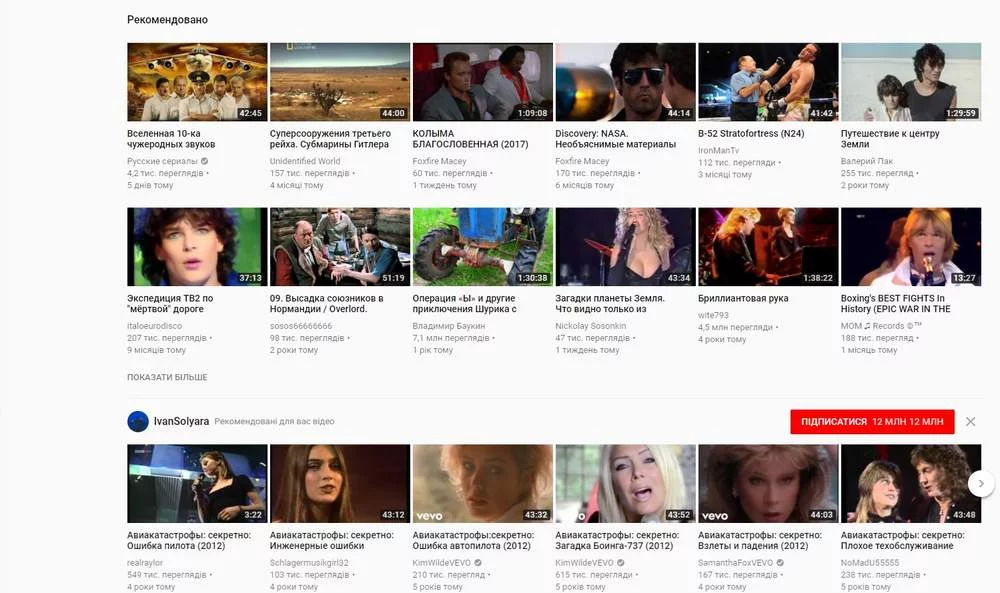
Task: Open channel realraylor
Action: tap(145, 563)
